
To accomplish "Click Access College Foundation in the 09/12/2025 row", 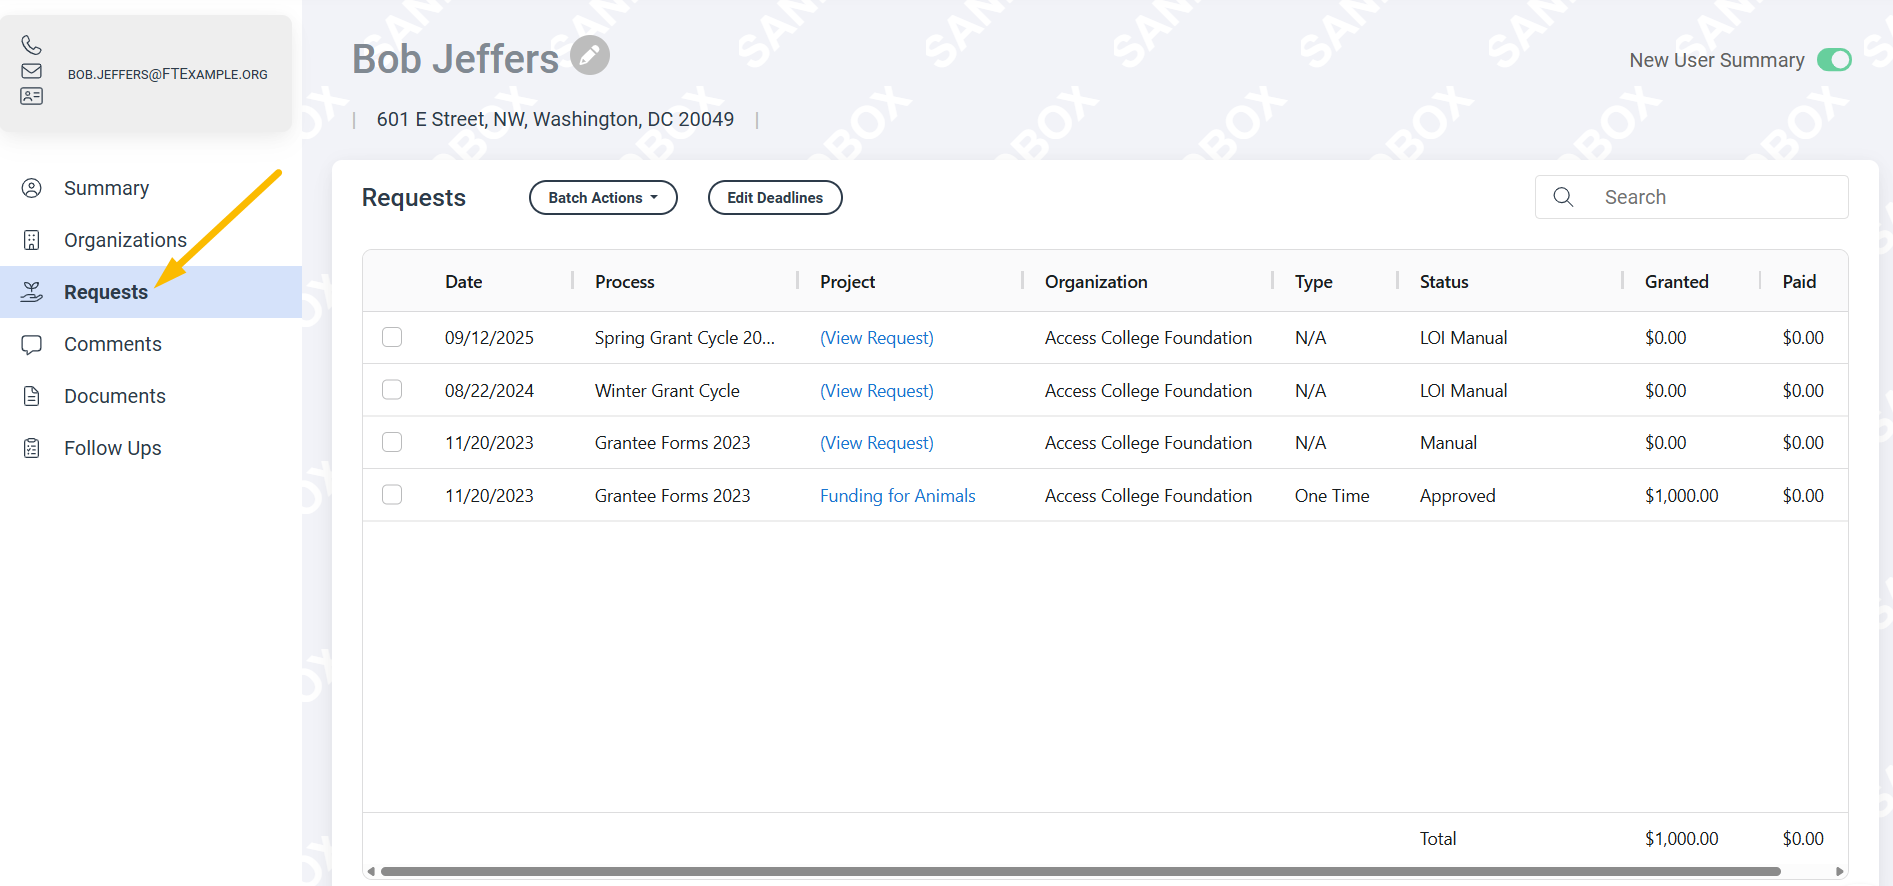I will [x=1148, y=338].
